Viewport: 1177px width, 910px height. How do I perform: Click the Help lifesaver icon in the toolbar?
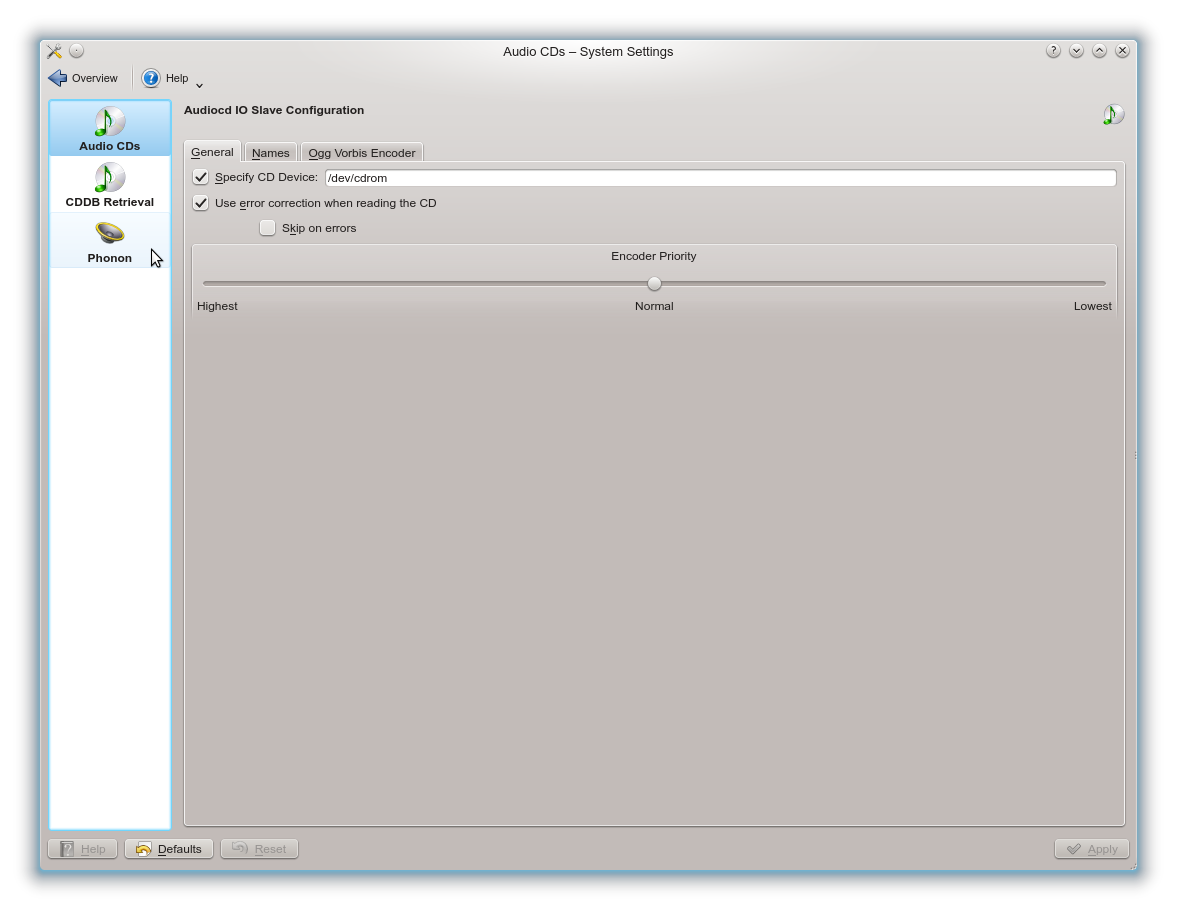tap(151, 78)
